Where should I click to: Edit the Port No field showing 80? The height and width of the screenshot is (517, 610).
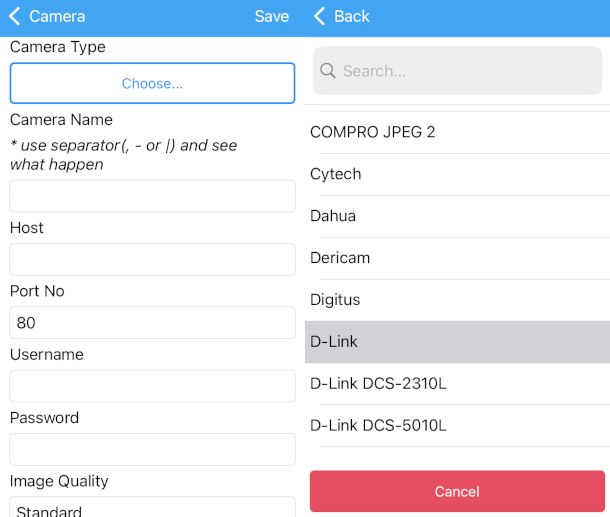(x=152, y=323)
